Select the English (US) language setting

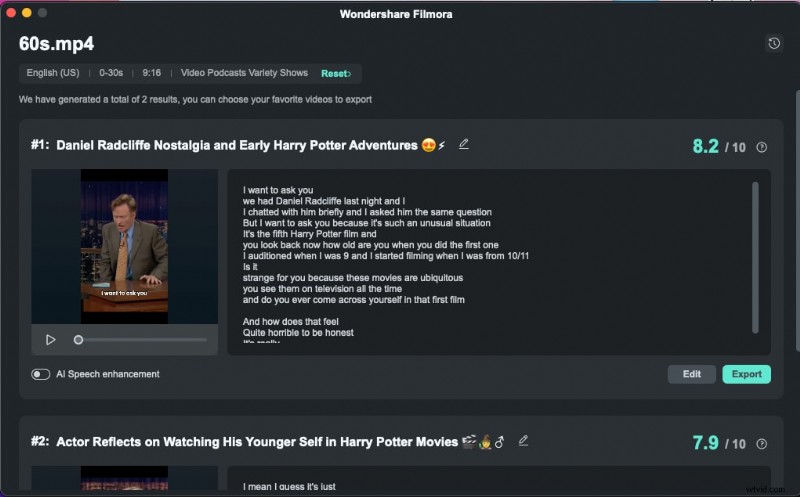pos(54,73)
